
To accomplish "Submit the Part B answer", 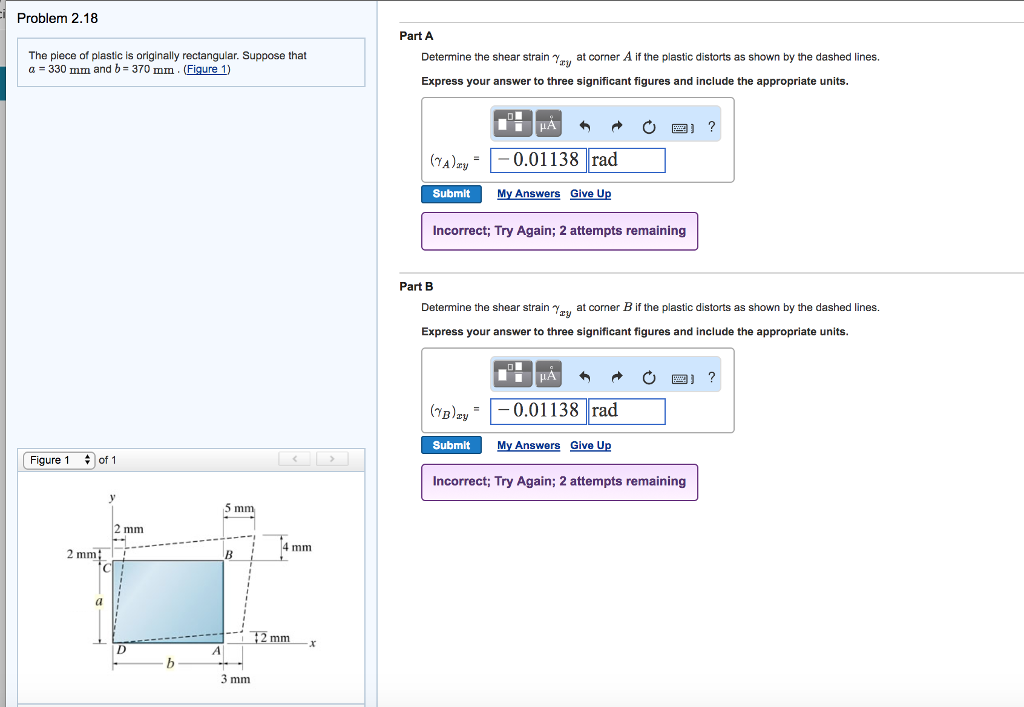I will coord(451,445).
